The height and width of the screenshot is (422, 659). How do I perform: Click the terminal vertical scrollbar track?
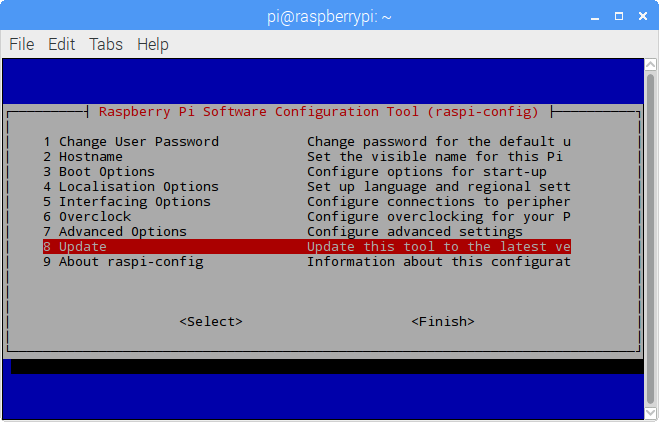651,239
